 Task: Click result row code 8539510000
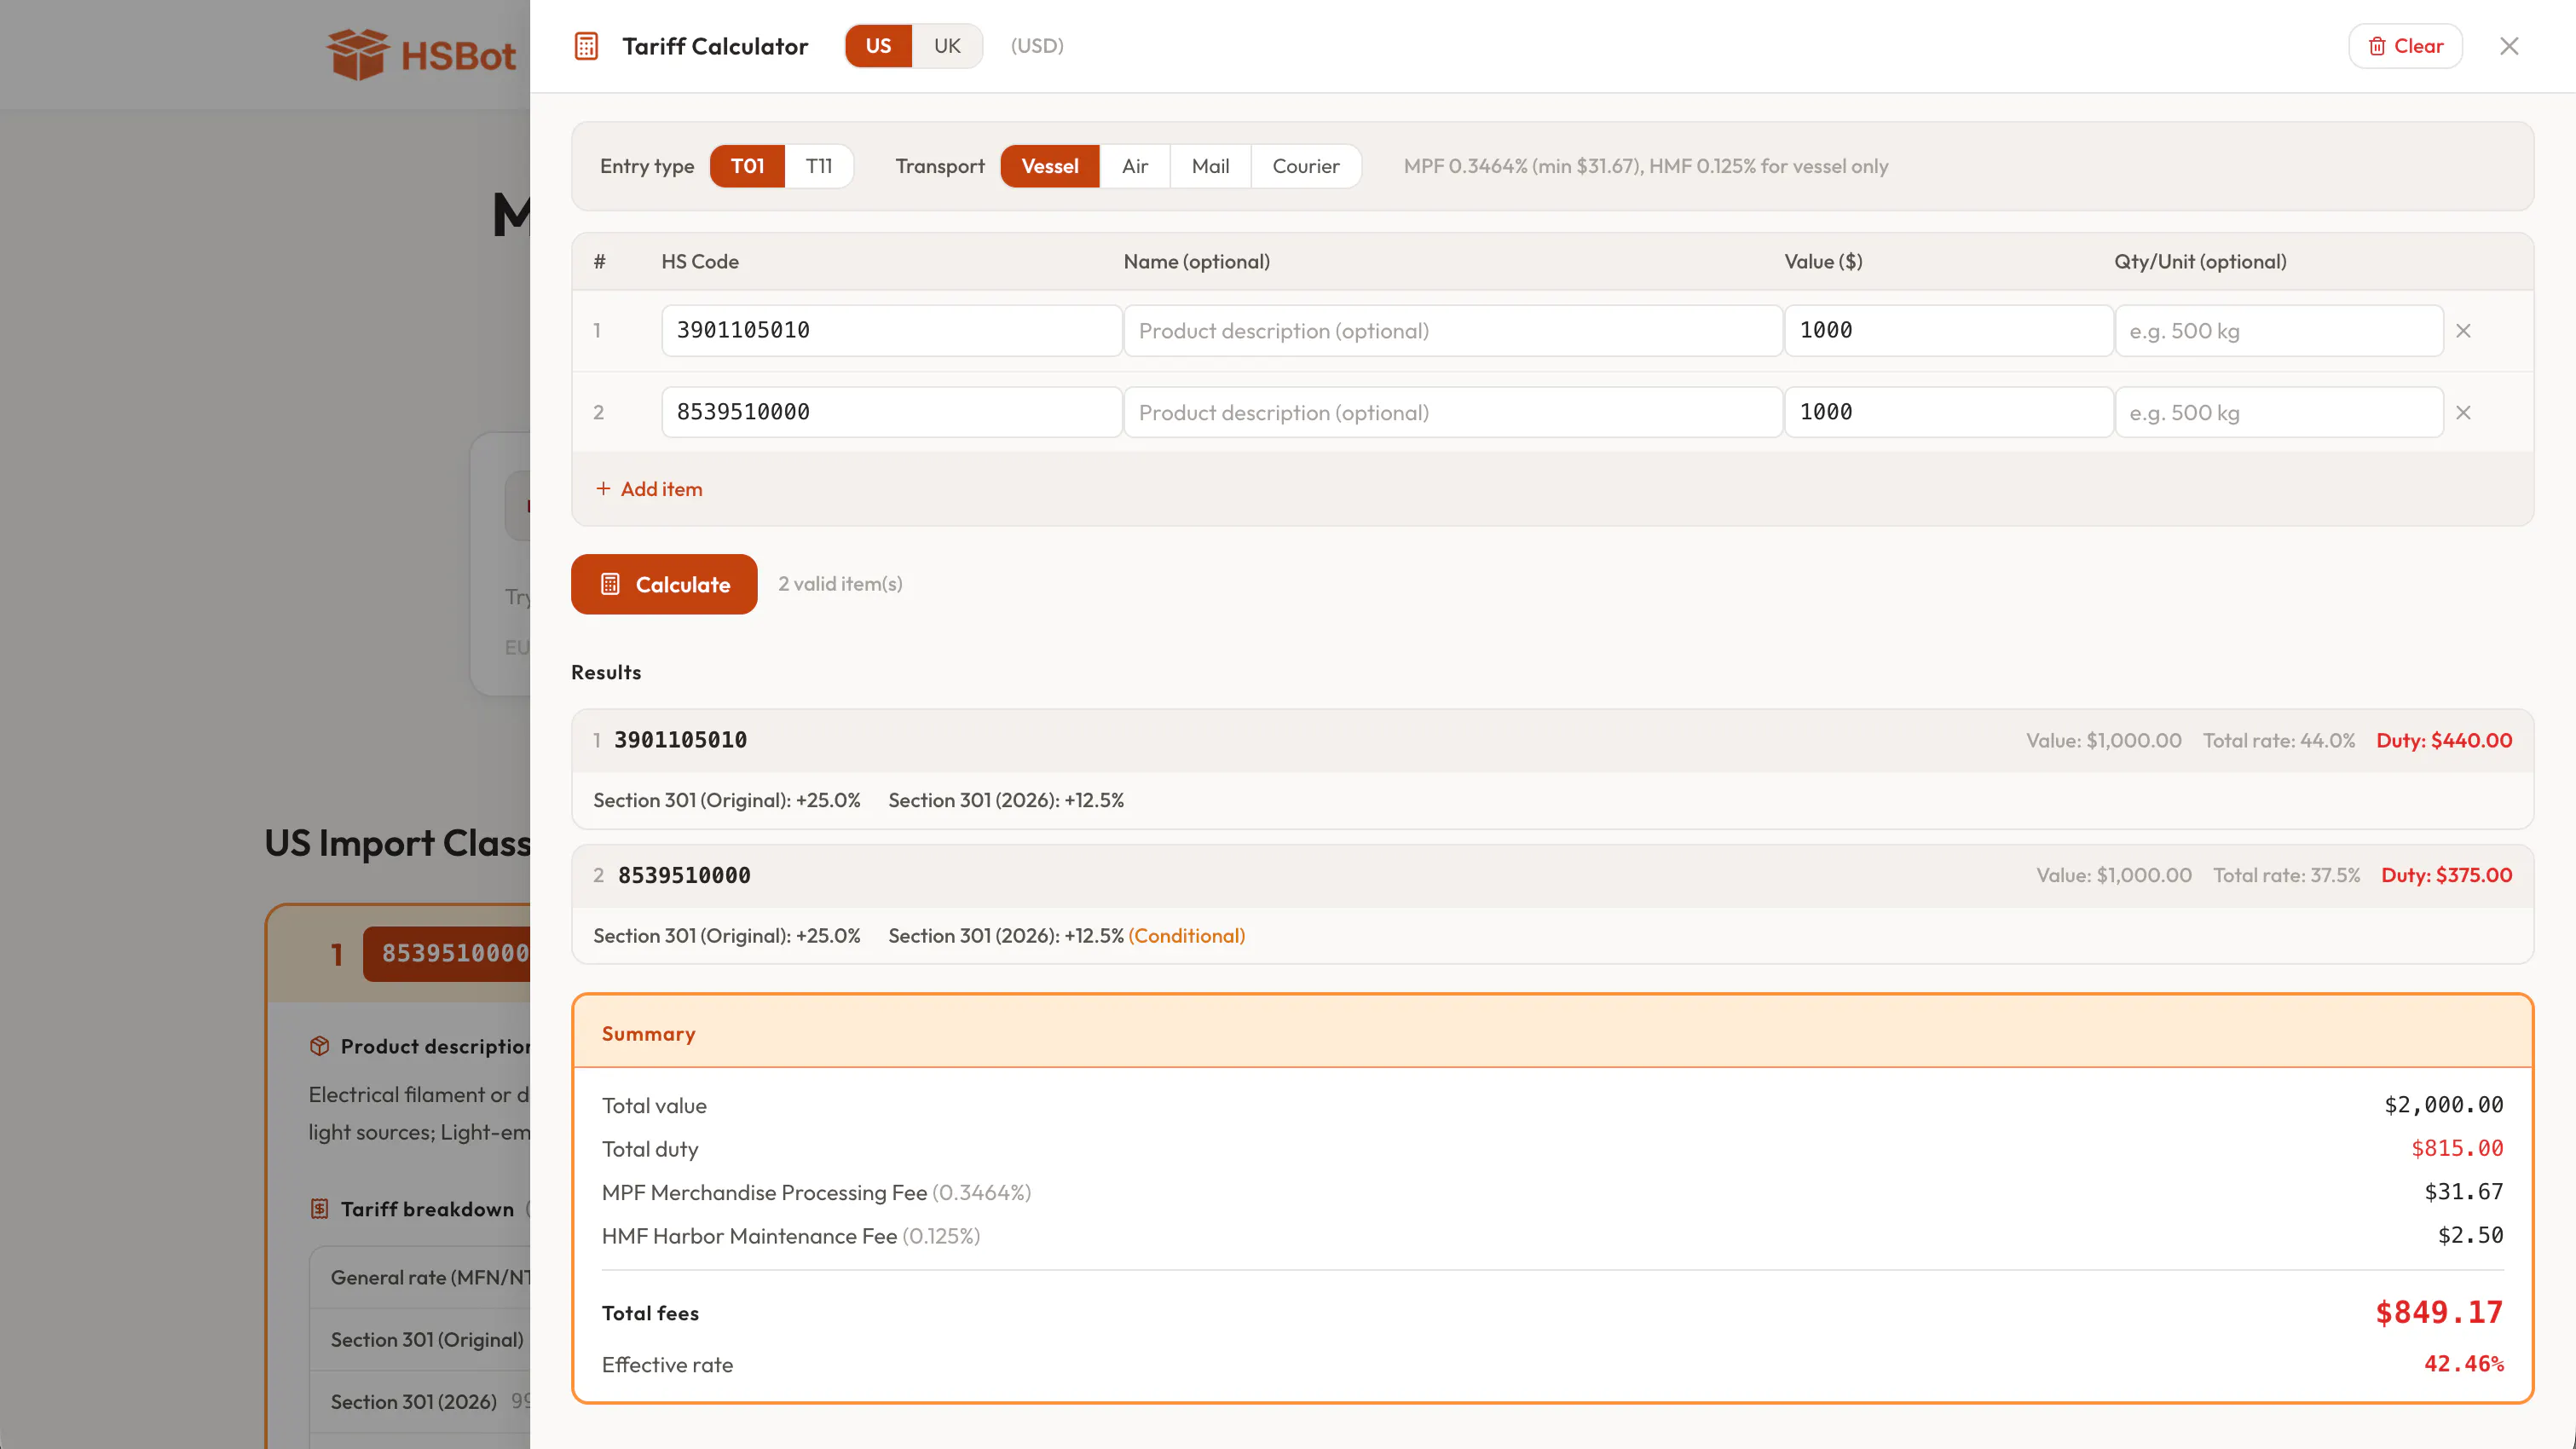(684, 875)
